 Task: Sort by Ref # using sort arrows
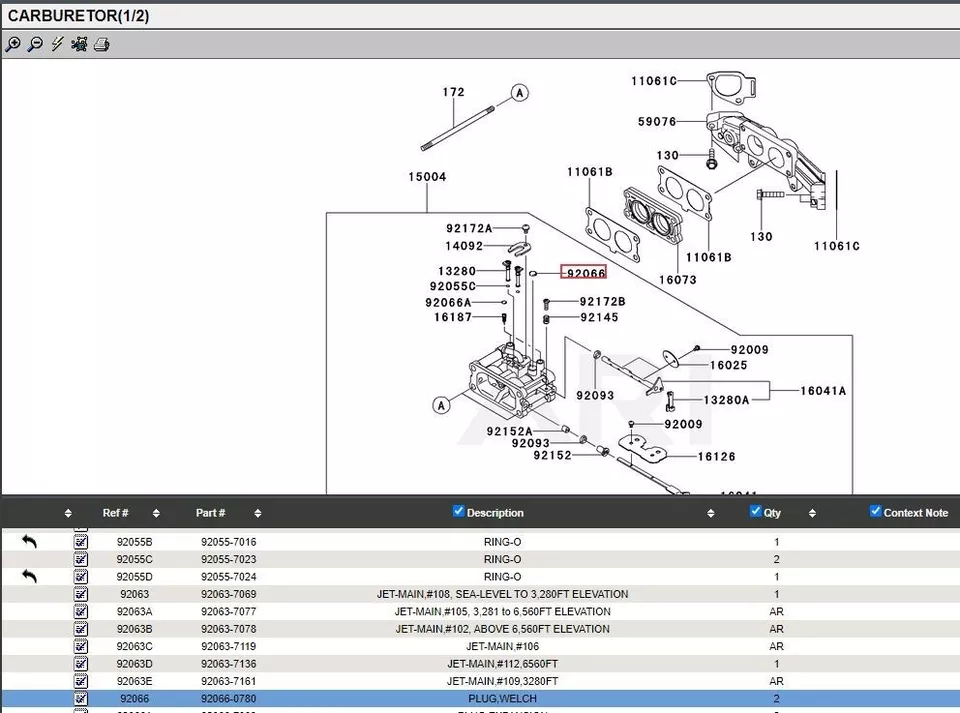[156, 513]
